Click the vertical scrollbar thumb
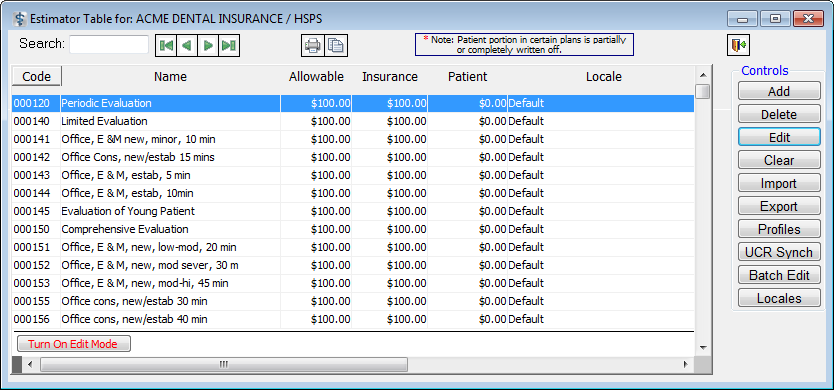834x390 pixels. coord(703,91)
